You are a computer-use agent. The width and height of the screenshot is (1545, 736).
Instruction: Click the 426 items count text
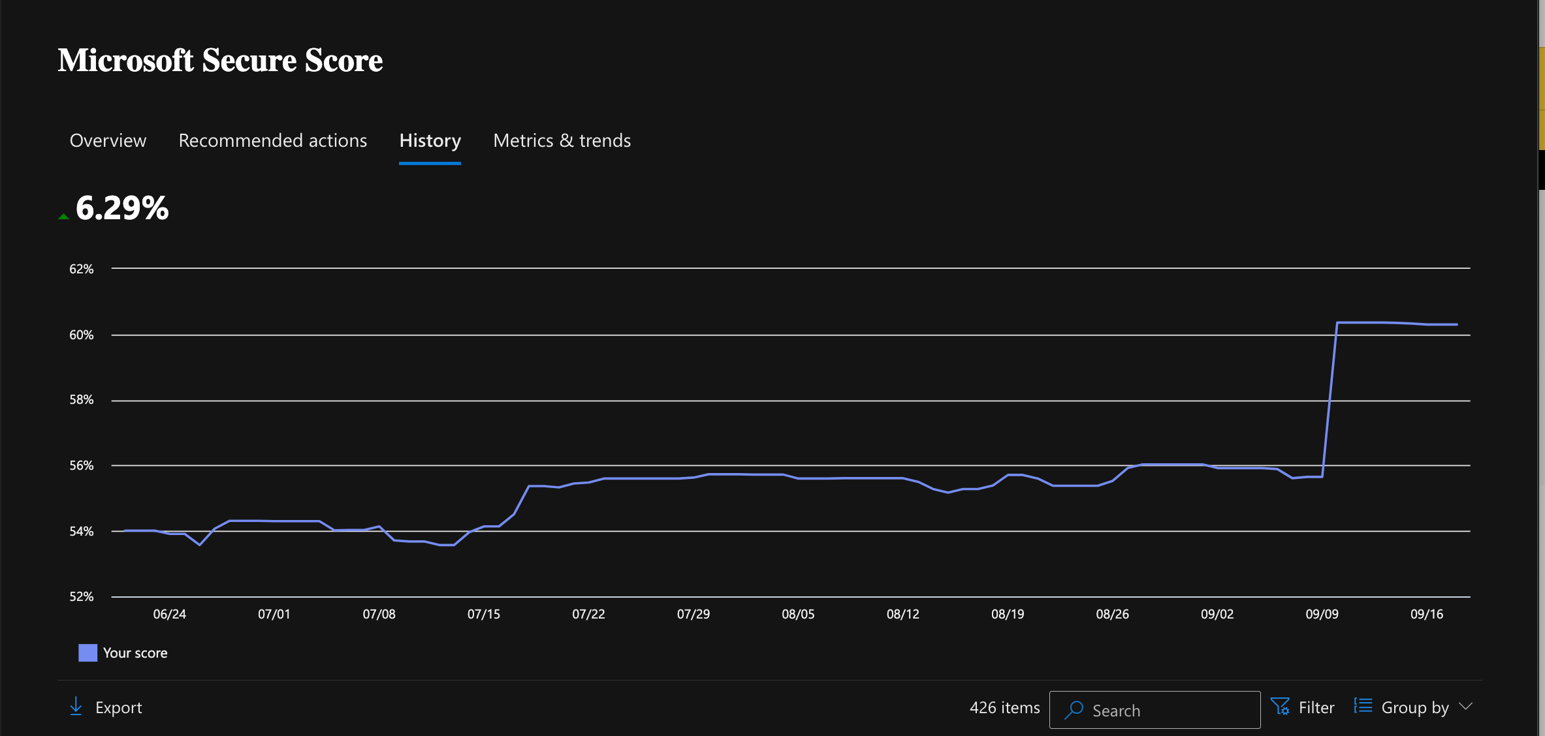[1004, 708]
